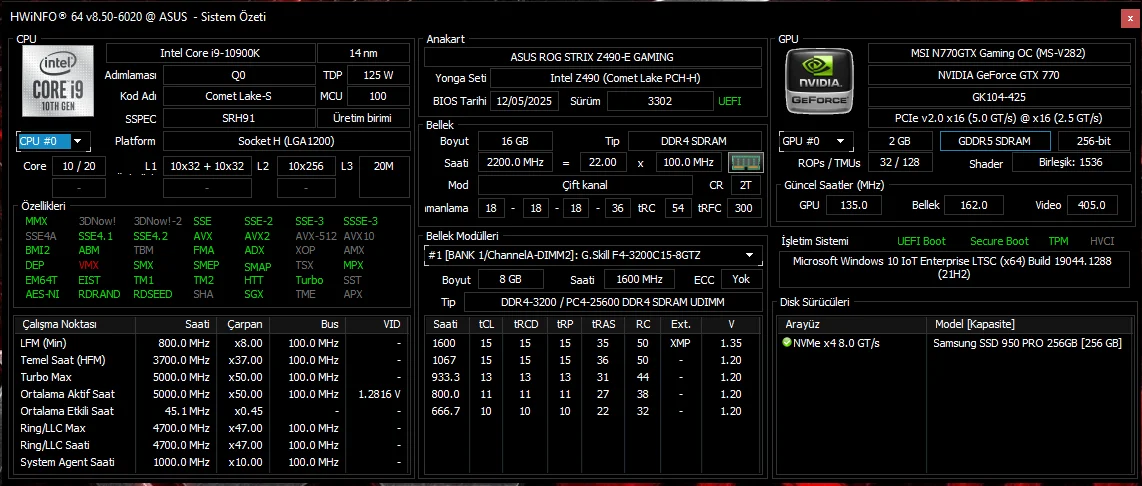Screen dimensions: 1142x486
Task: Select the Comet Lake-S code name field
Action: point(239,96)
